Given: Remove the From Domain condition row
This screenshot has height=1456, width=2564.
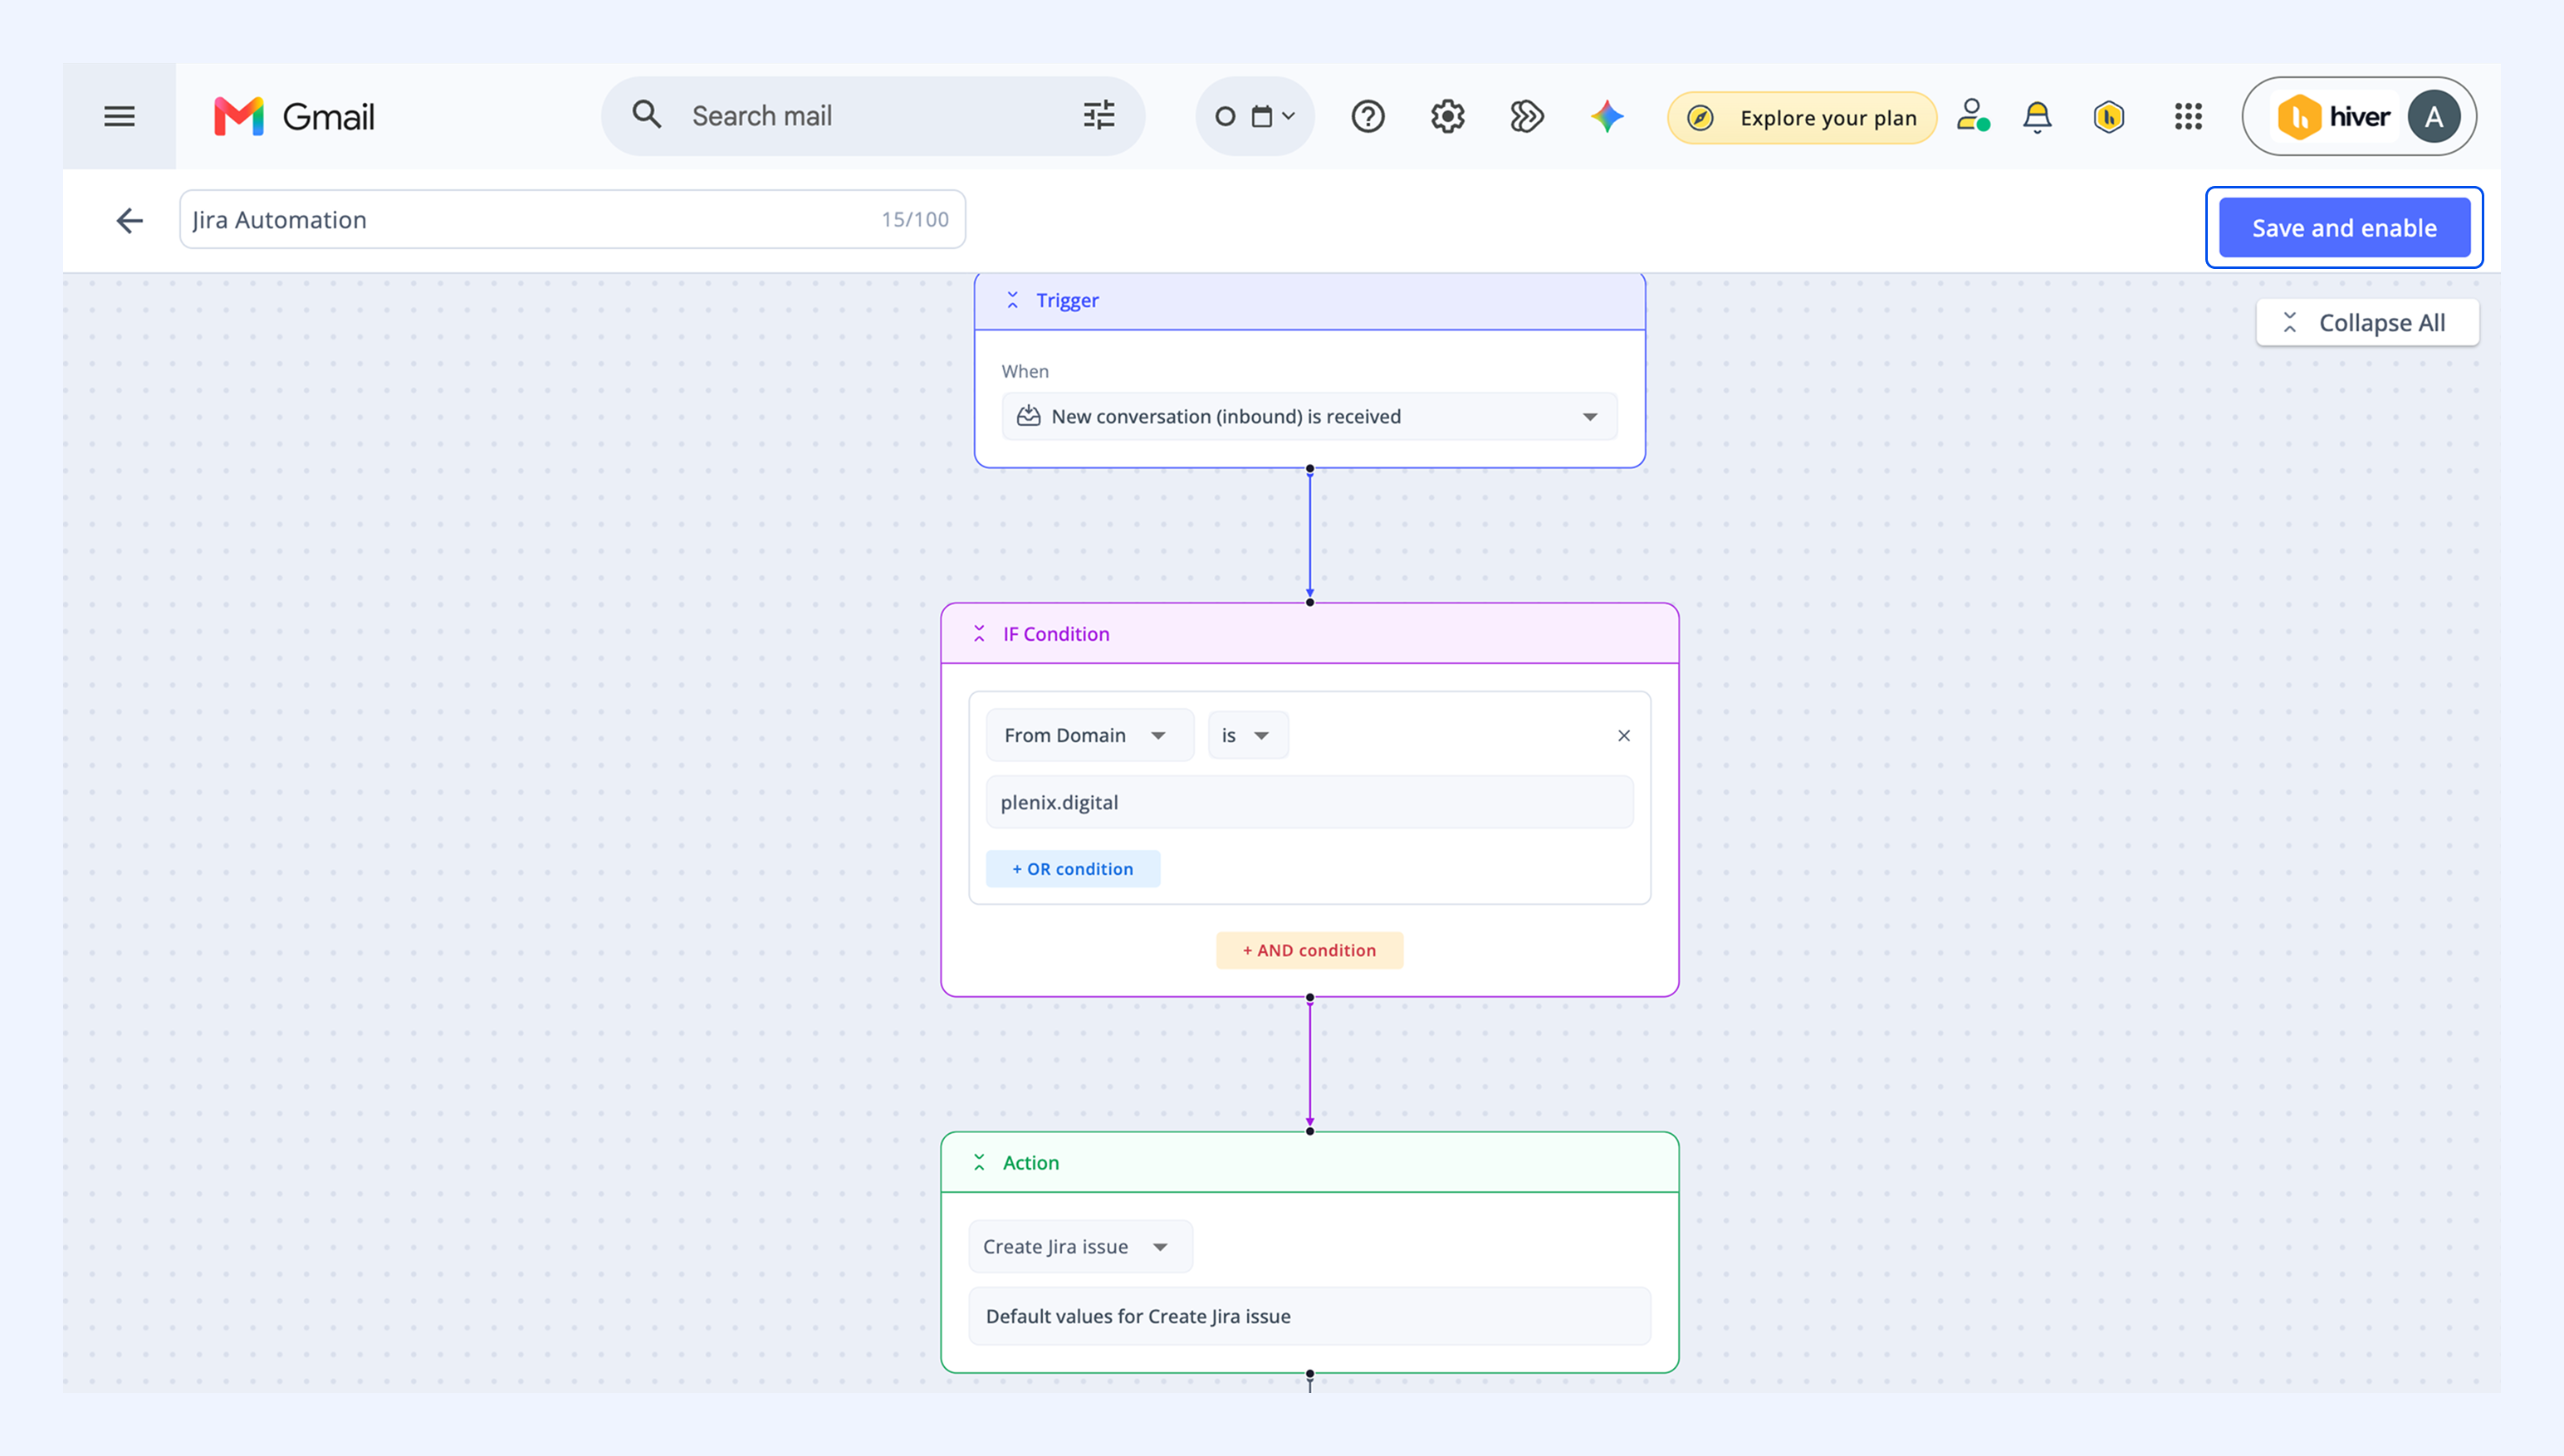Looking at the screenshot, I should click(1624, 736).
